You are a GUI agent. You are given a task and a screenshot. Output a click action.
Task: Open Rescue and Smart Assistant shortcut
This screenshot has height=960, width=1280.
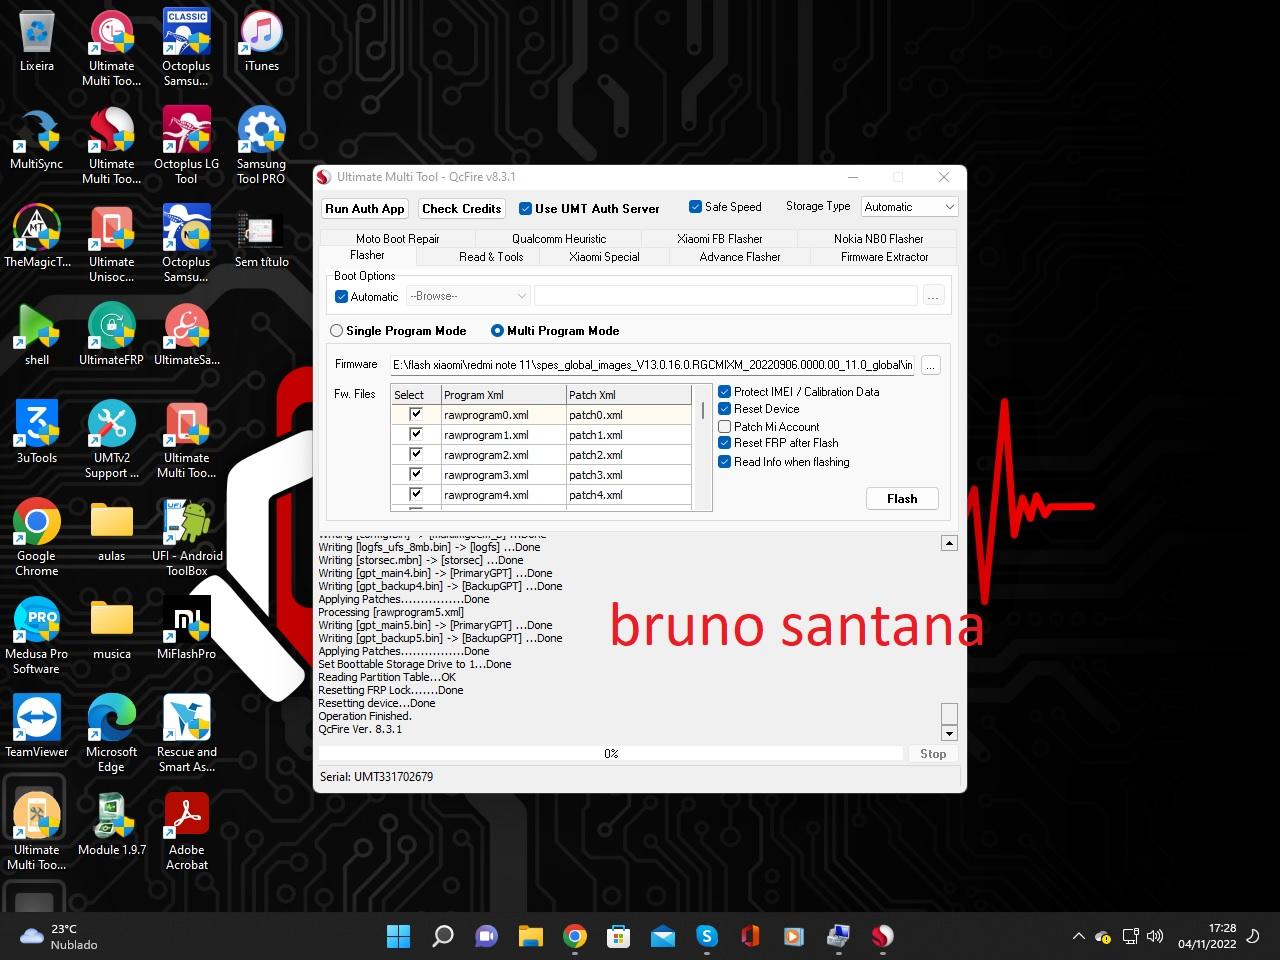pyautogui.click(x=186, y=734)
